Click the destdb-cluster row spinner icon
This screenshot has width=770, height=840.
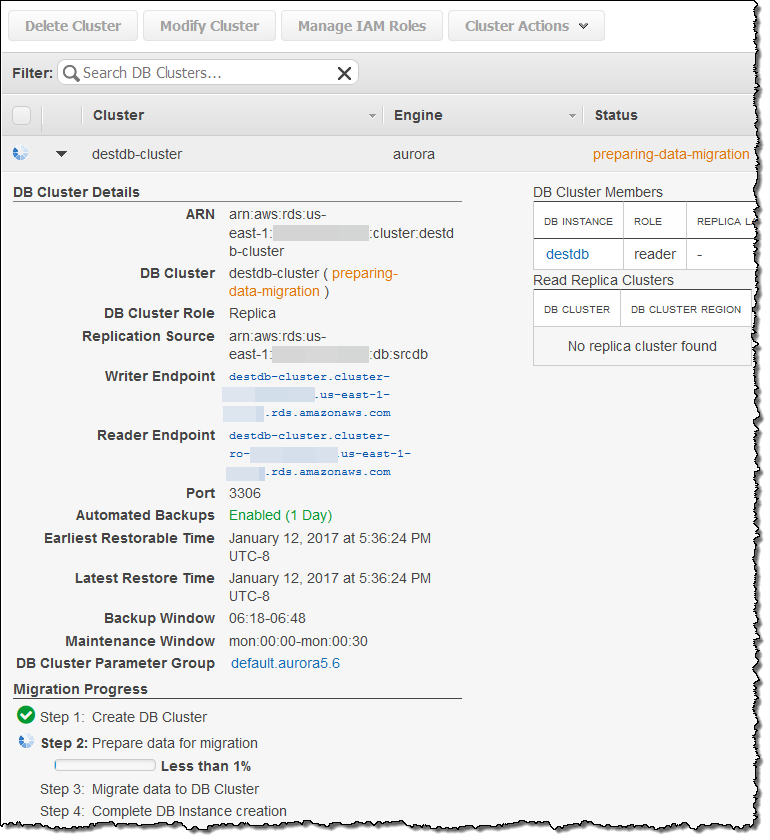pos(21,154)
